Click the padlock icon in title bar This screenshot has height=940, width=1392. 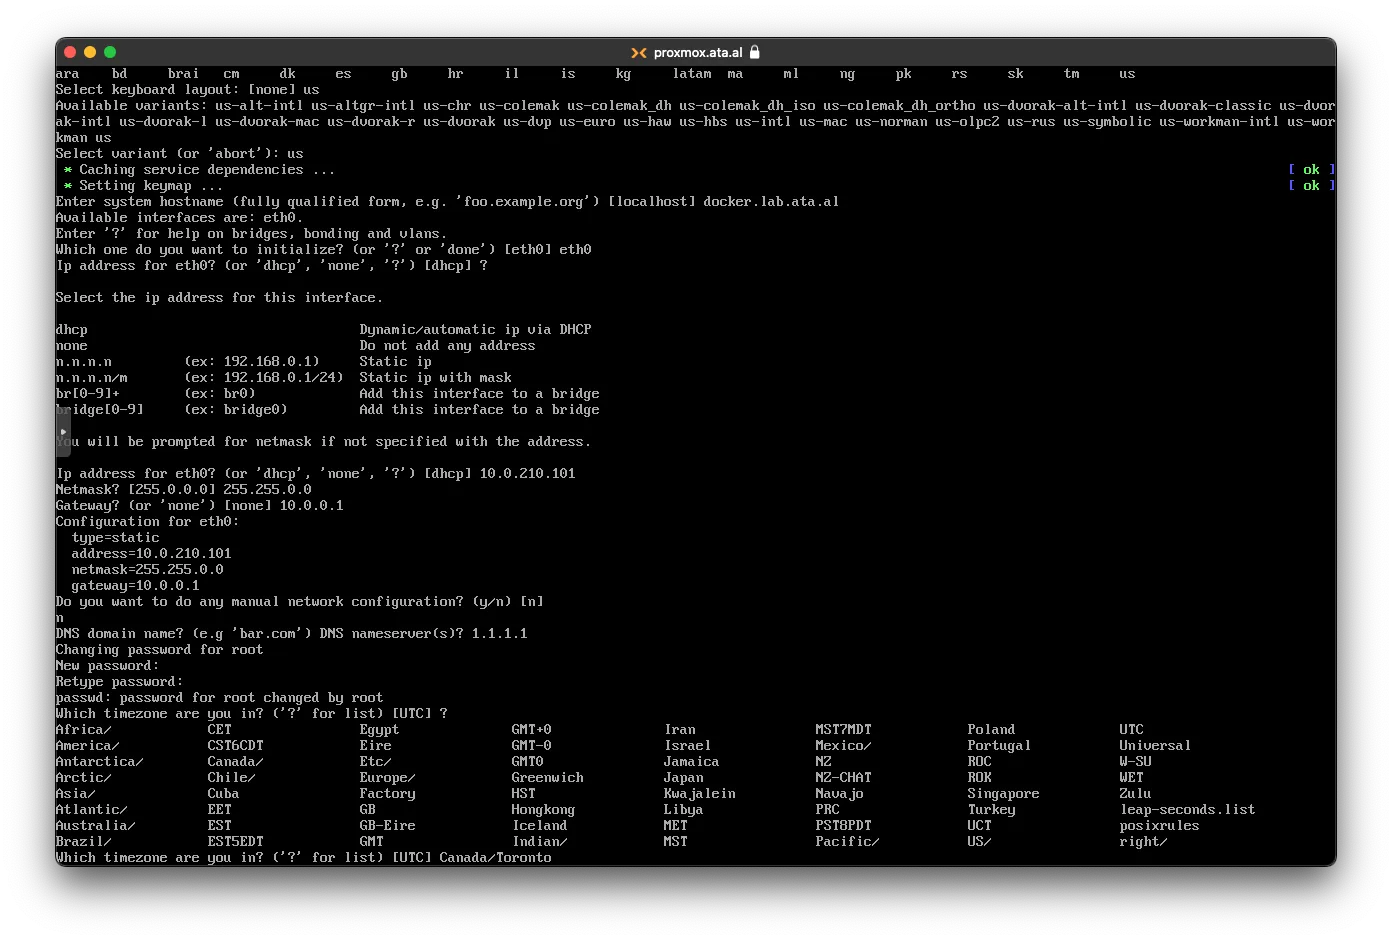(x=755, y=52)
